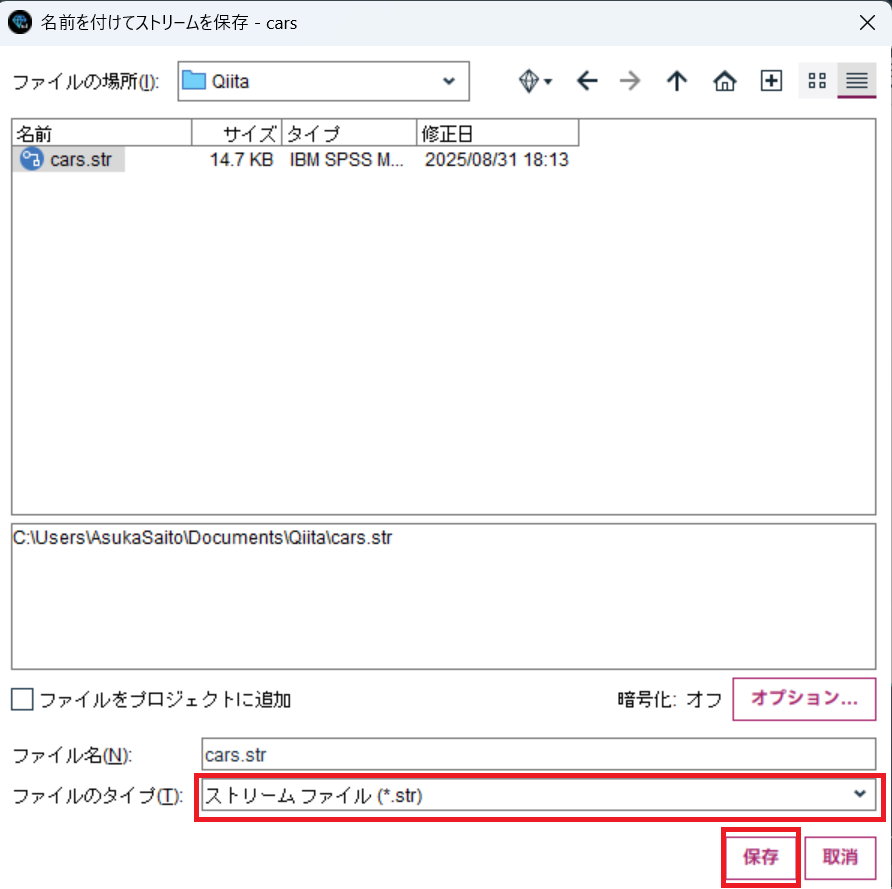This screenshot has height=889, width=892.
Task: Click the 保存 save button
Action: [760, 857]
